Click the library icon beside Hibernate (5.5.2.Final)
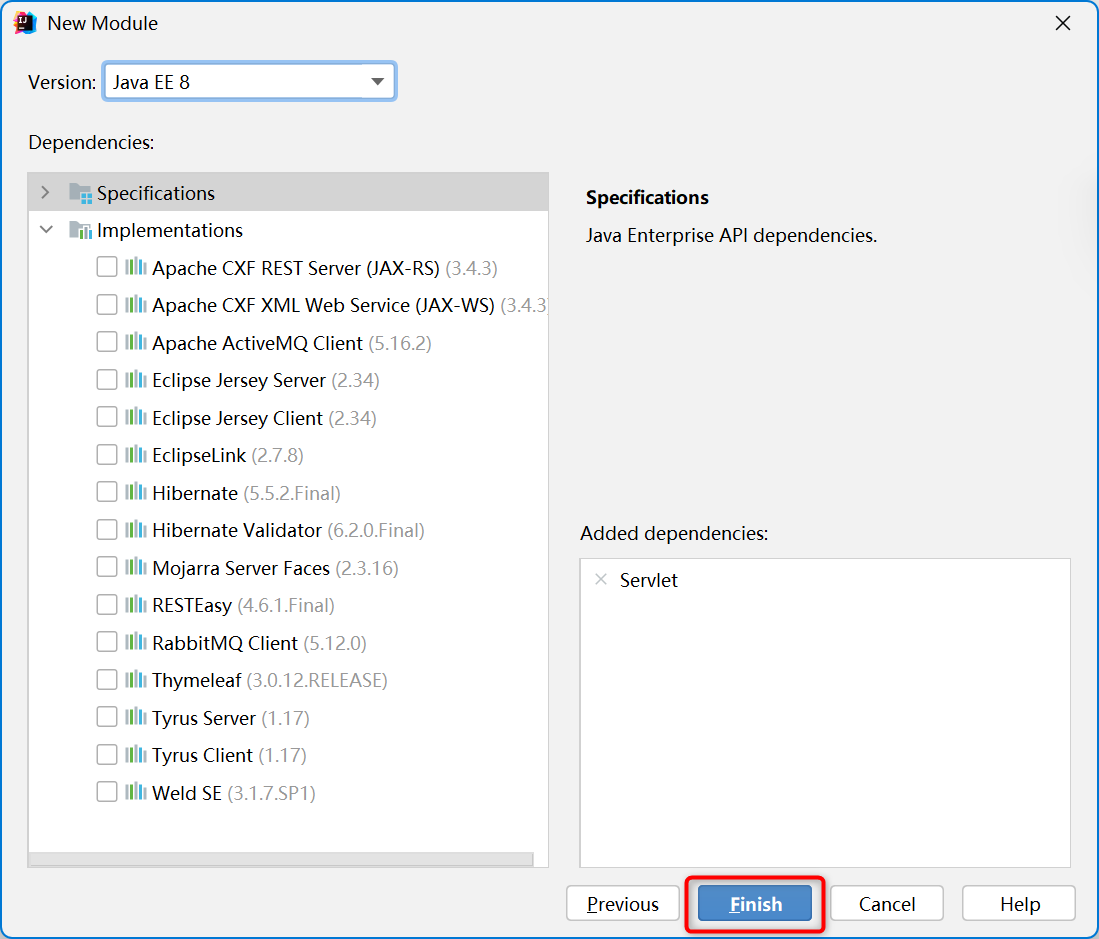 pyautogui.click(x=136, y=492)
